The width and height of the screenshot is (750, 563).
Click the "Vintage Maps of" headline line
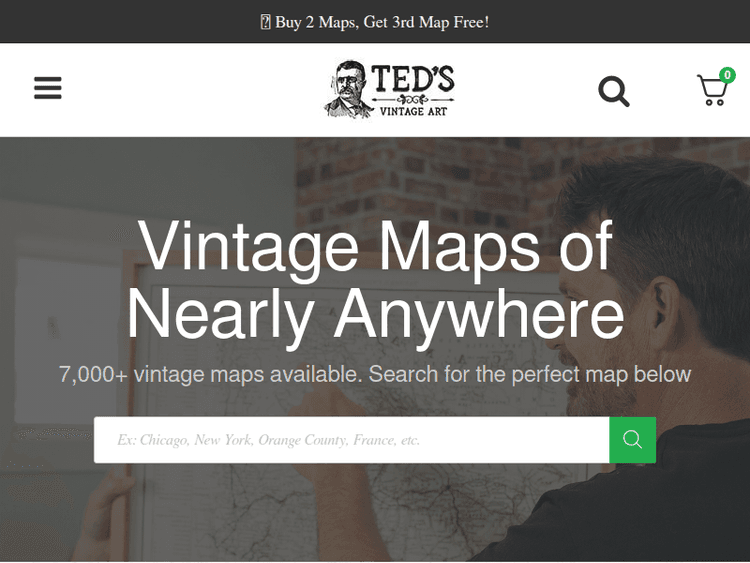tap(375, 247)
